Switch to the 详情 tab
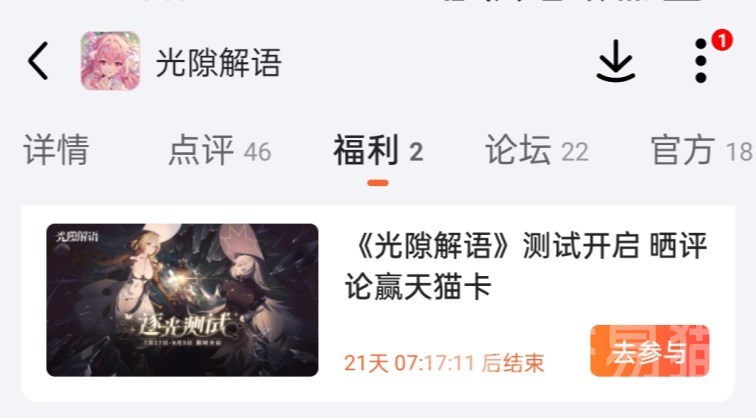Viewport: 756px width, 418px height. click(56, 150)
